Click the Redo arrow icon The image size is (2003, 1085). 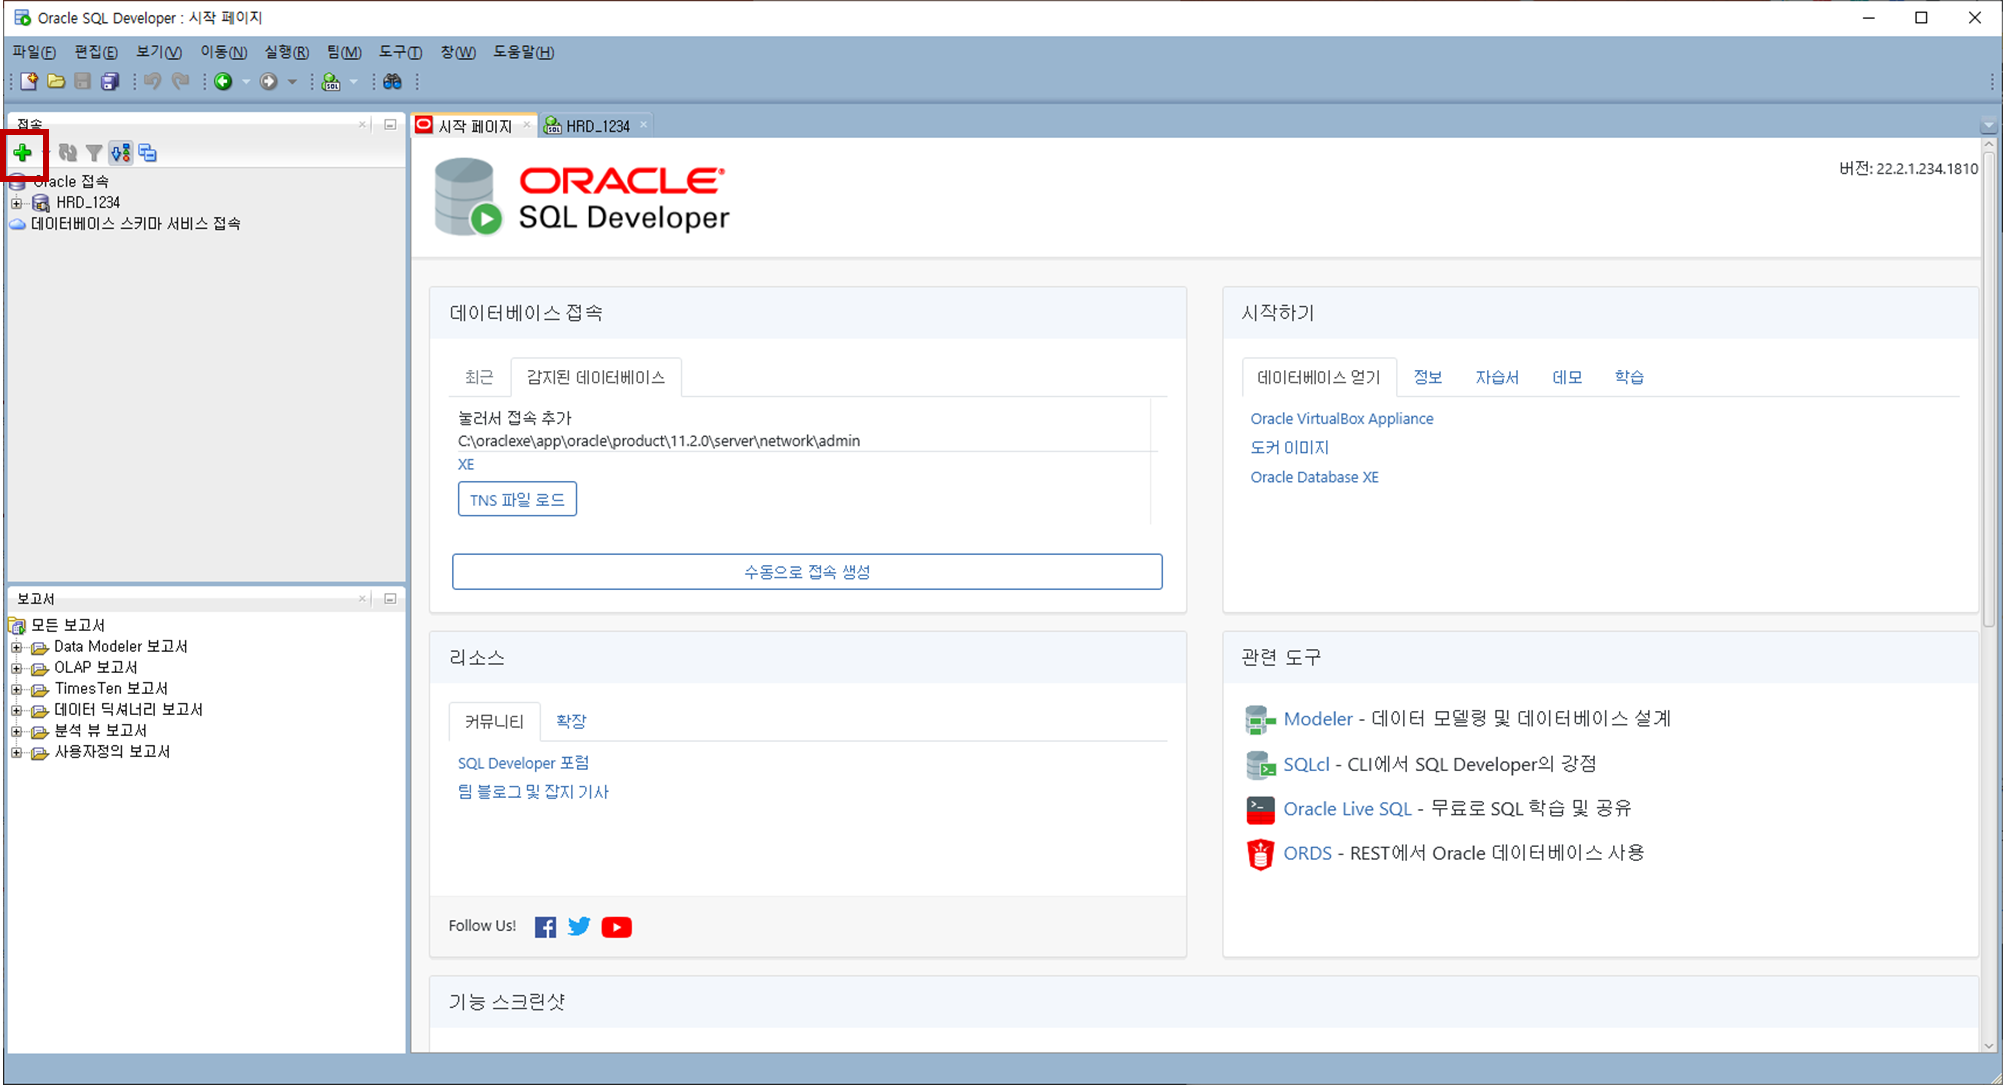click(181, 82)
